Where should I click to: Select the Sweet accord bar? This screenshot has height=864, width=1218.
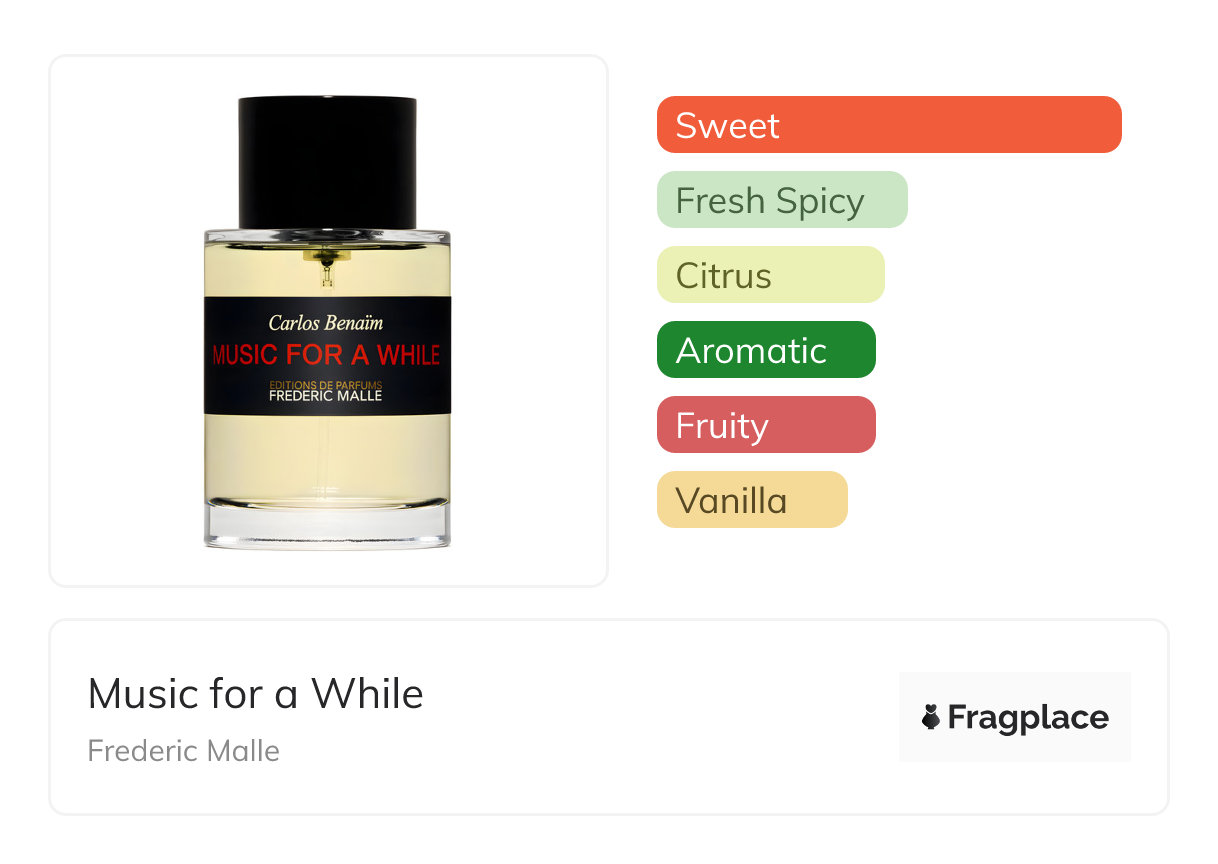click(x=889, y=125)
